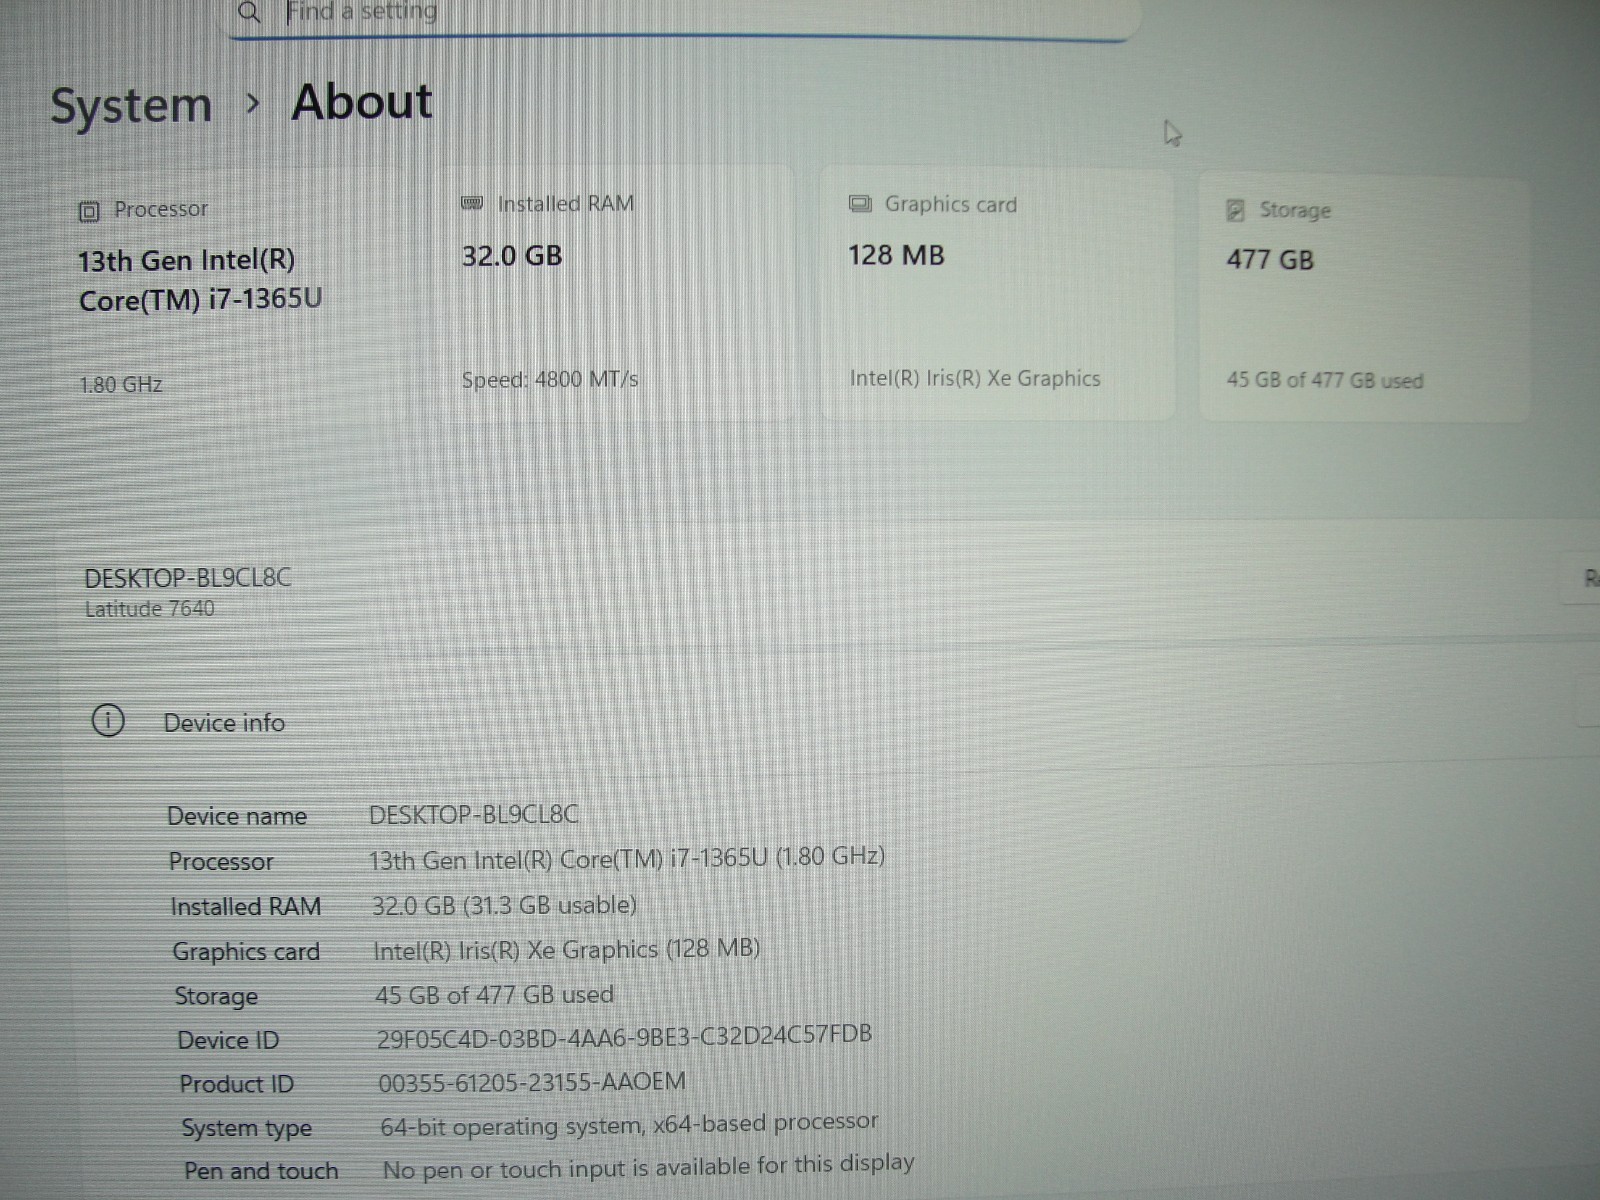Click the Storage drive icon
The width and height of the screenshot is (1600, 1200).
click(x=1236, y=210)
